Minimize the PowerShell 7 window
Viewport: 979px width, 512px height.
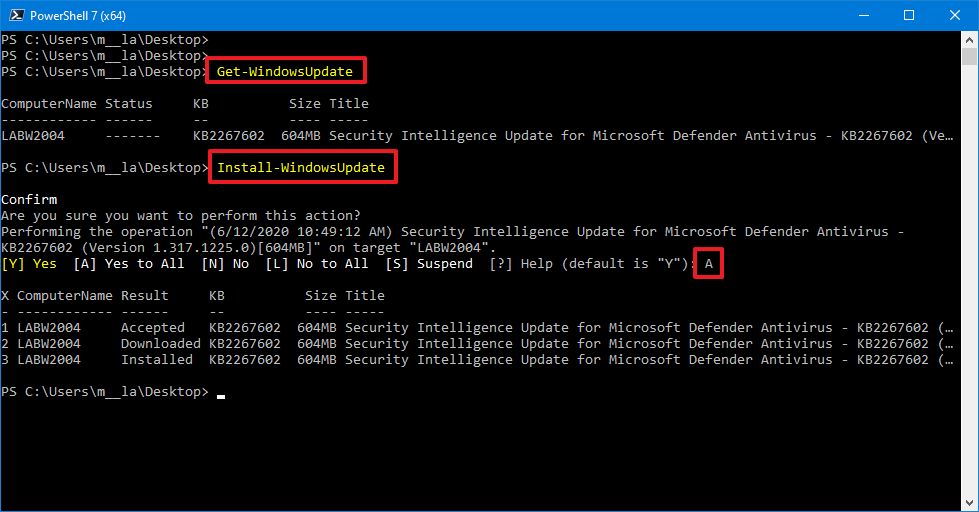point(863,15)
